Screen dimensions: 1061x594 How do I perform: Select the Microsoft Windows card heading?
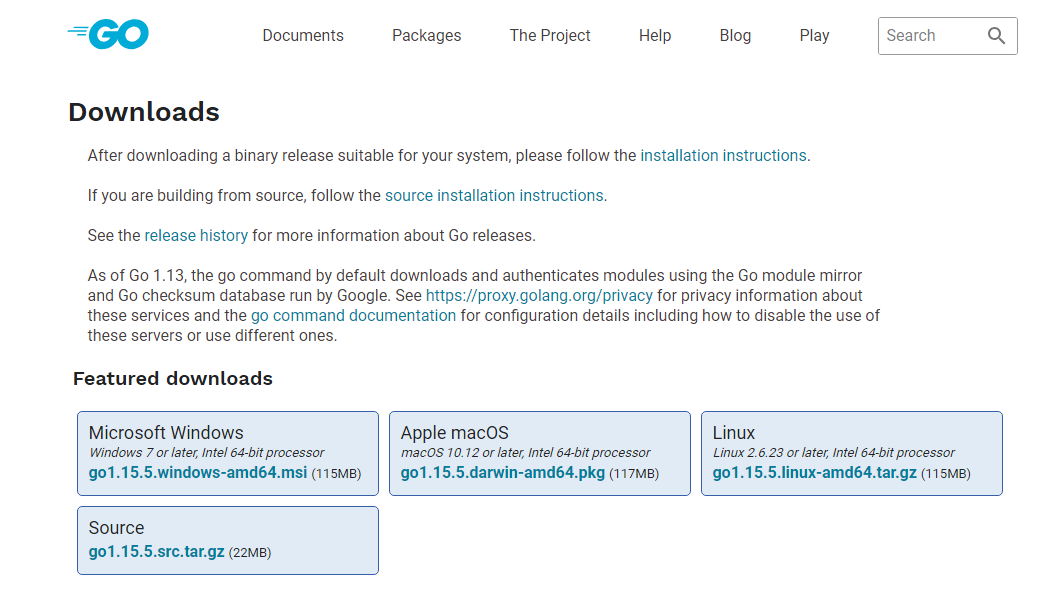tap(166, 433)
